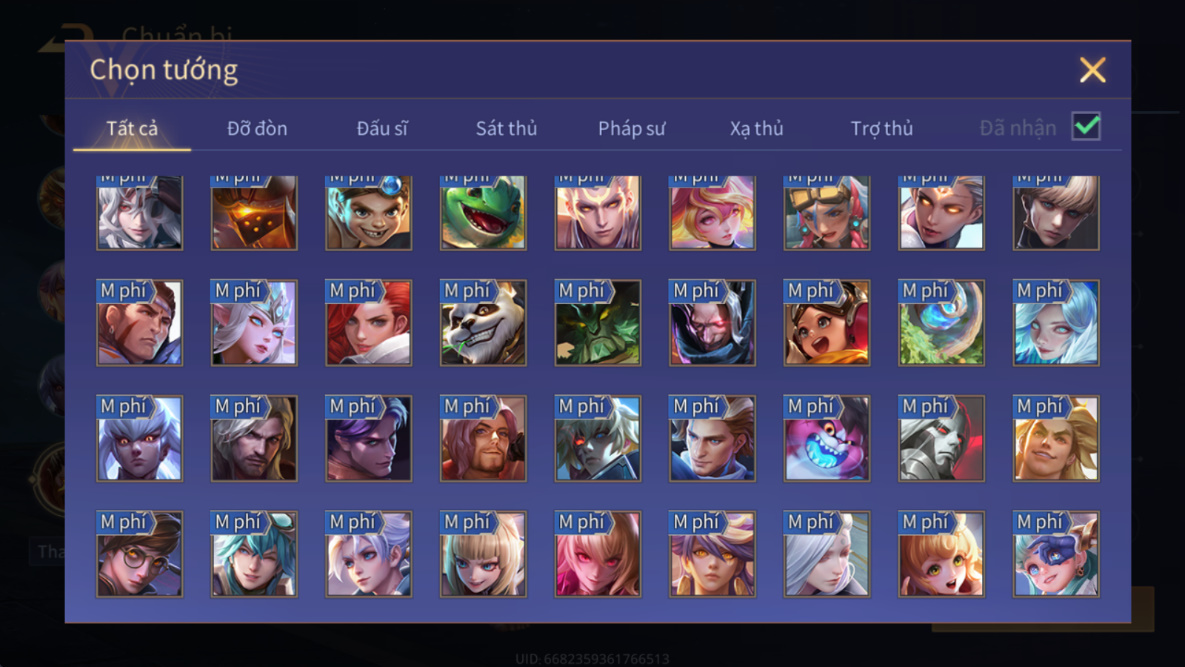The width and height of the screenshot is (1185, 667).
Task: Filter by Xạ thủ tab
Action: pyautogui.click(x=756, y=128)
